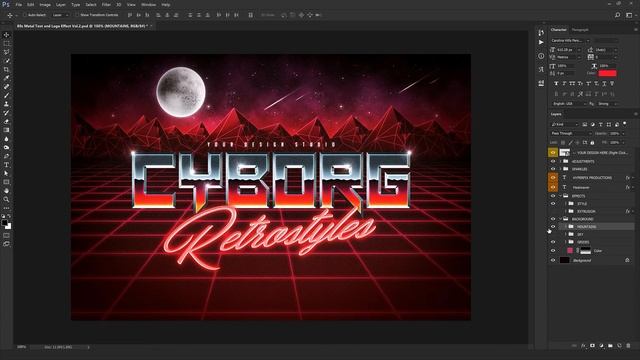
Task: Open the Actions panel play icon
Action: pyautogui.click(x=541, y=42)
